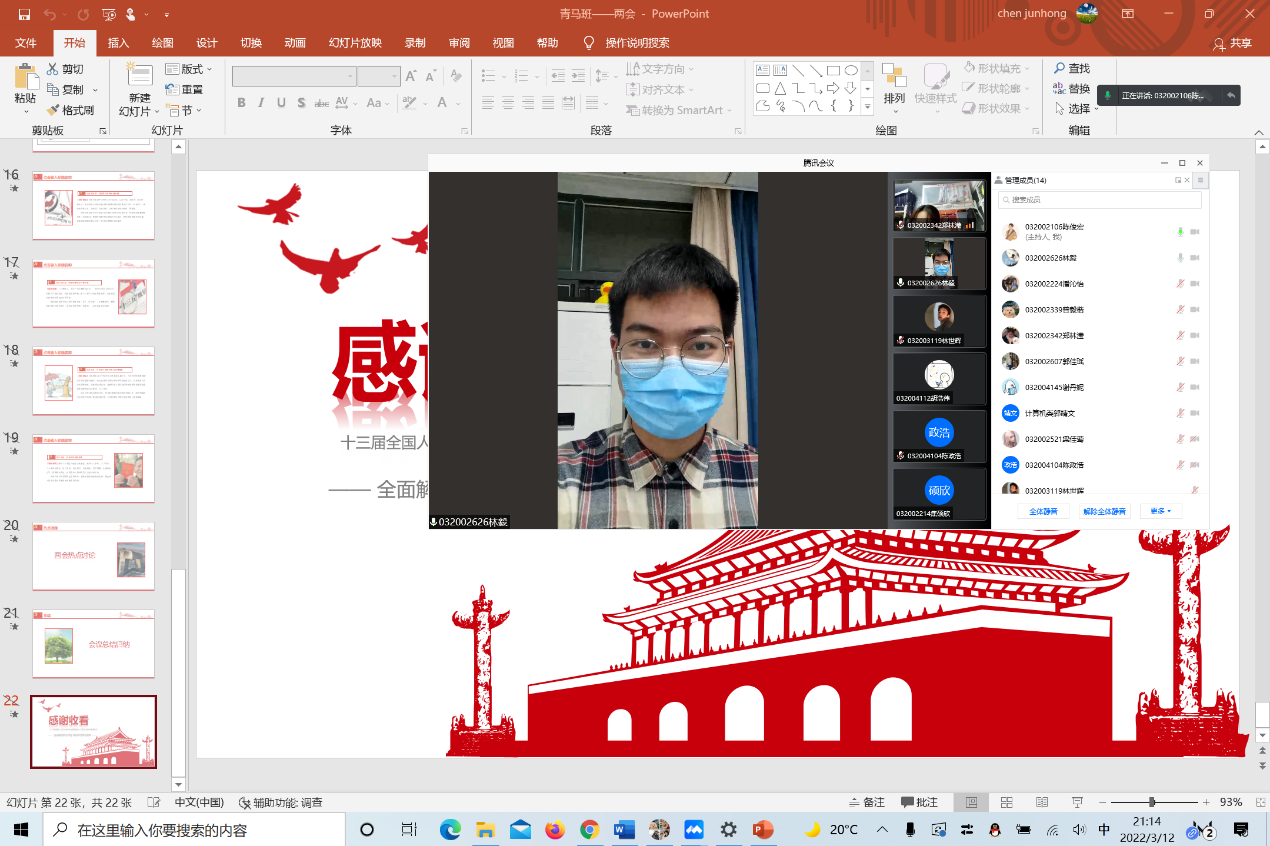Switch to the Slide Show (幻灯片放映) tab
Viewport: 1270px width, 846px height.
[x=355, y=43]
